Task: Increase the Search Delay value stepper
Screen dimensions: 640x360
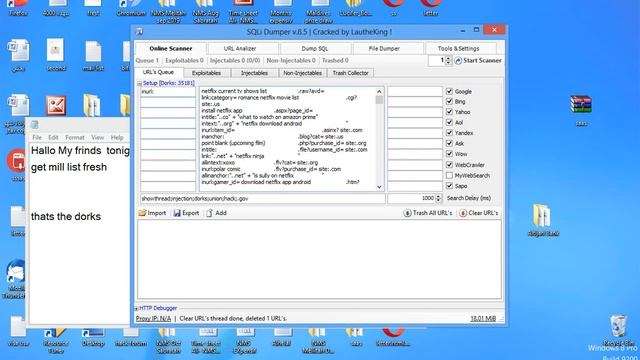Action: coord(439,196)
